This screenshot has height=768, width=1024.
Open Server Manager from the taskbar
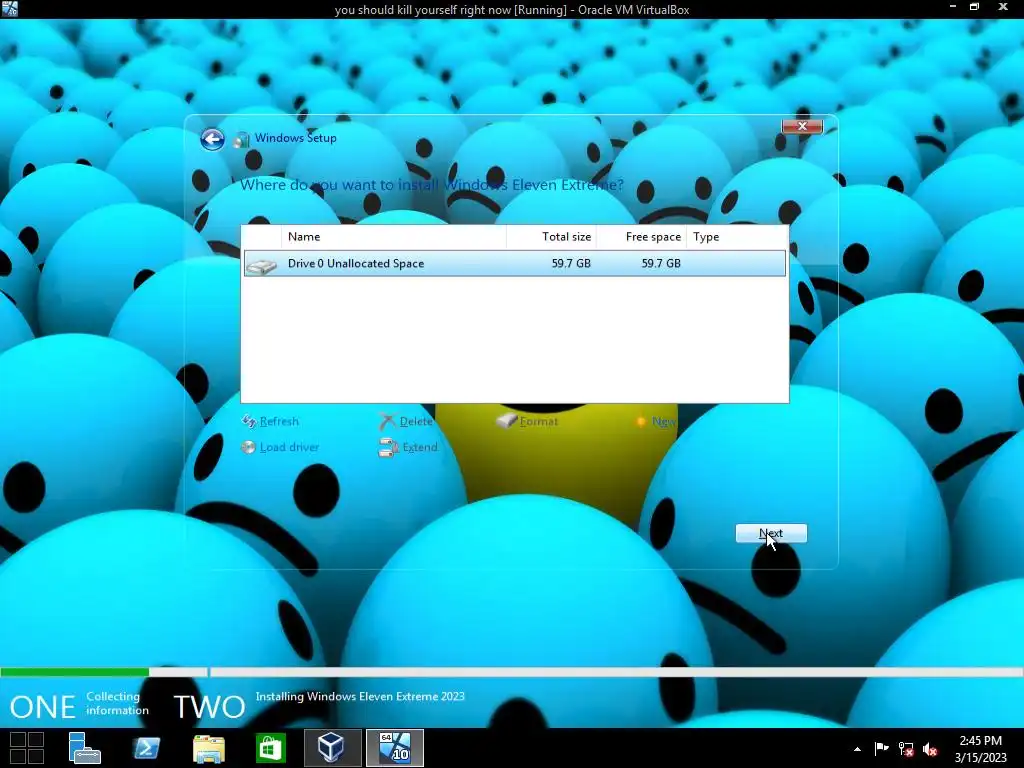point(84,748)
